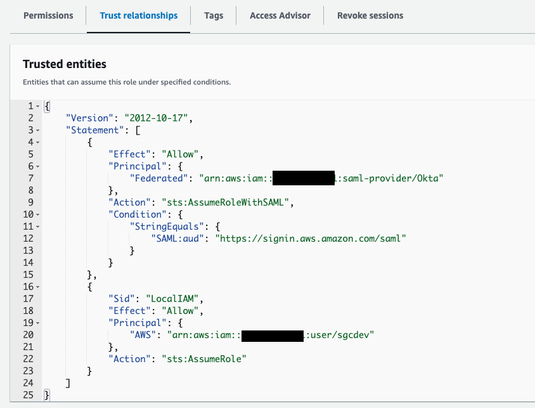535x408 pixels.
Task: Click the signin.aws.amazon.com/saml URL value
Action: coord(310,238)
